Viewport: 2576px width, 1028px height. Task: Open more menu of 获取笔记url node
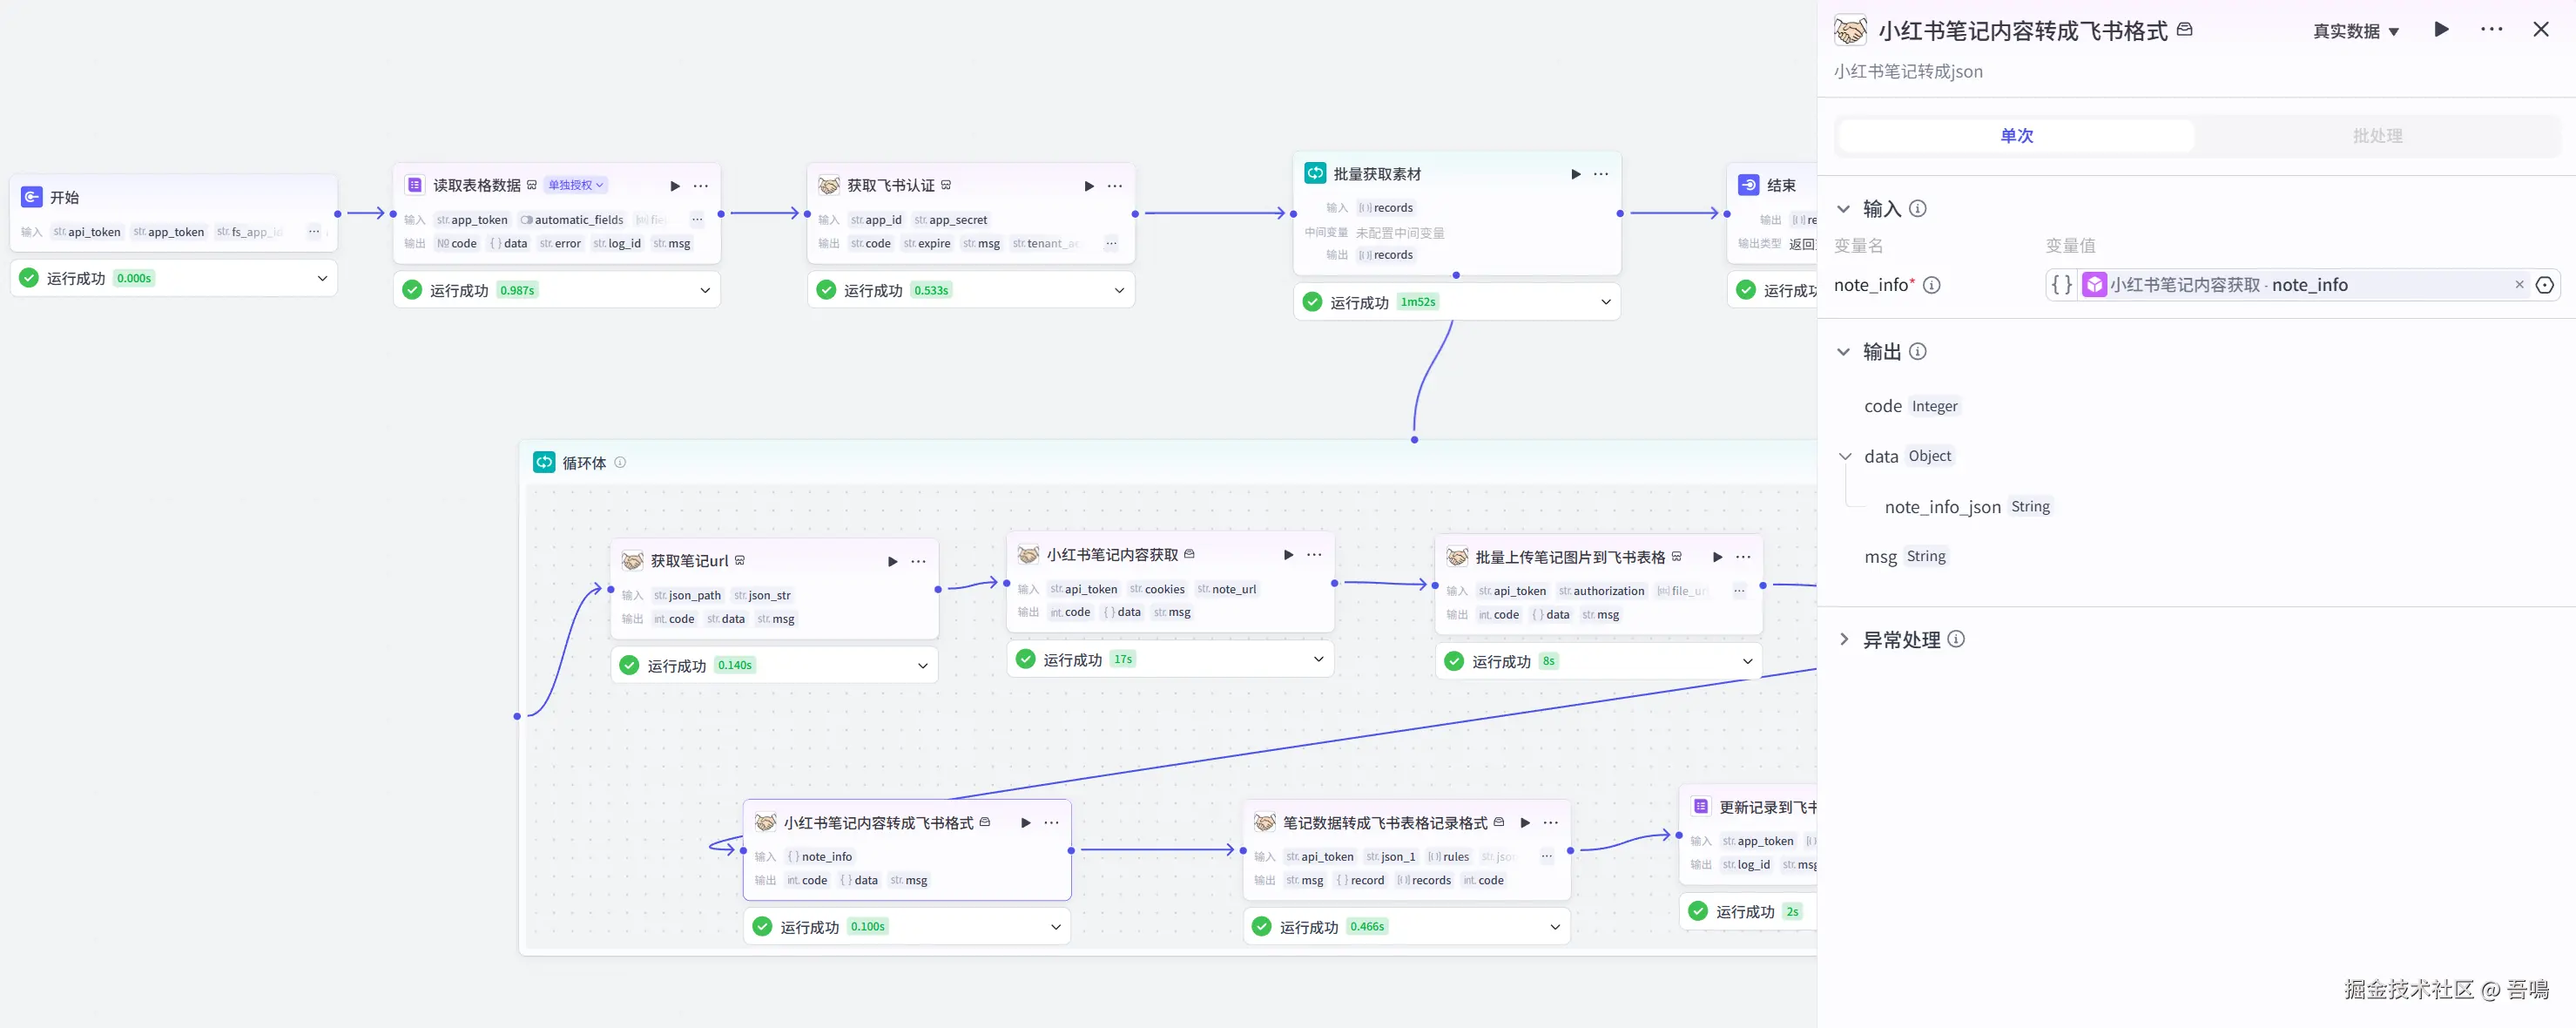click(918, 562)
